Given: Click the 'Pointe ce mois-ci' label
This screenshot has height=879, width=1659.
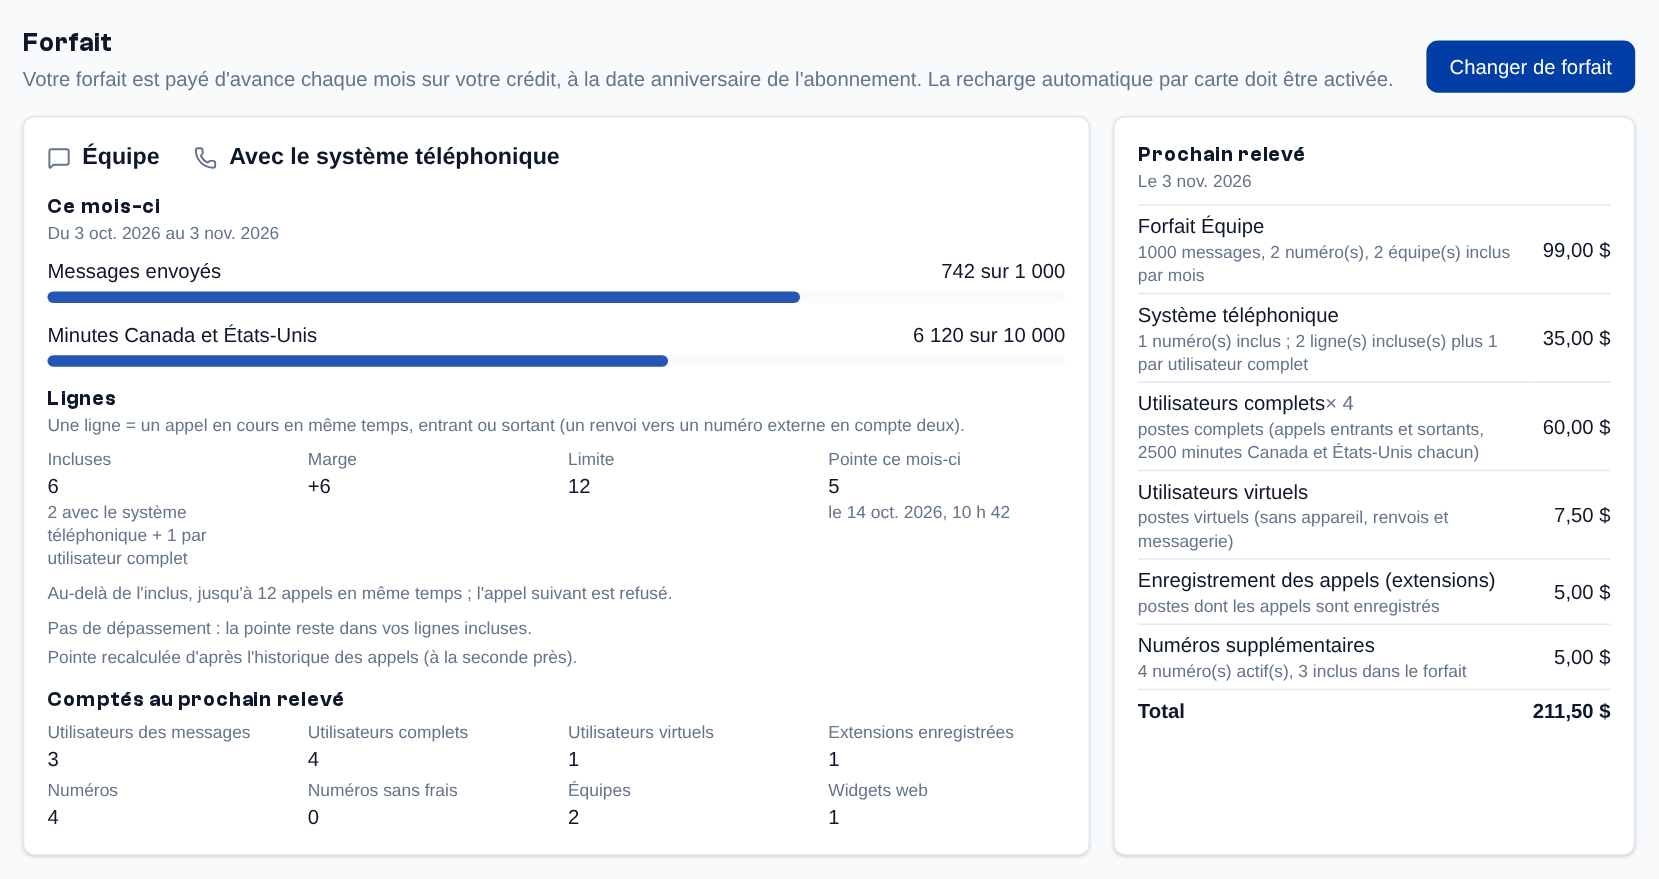Looking at the screenshot, I should pos(894,459).
